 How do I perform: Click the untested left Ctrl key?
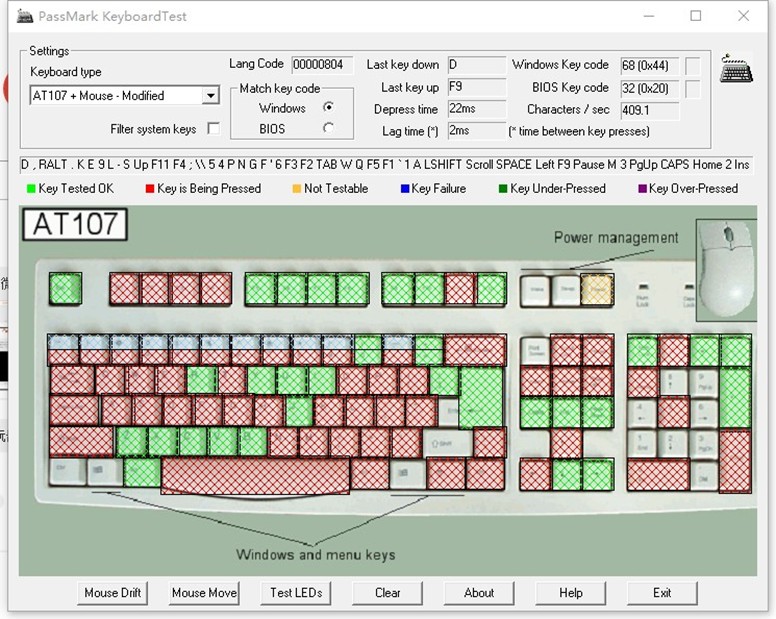(67, 473)
